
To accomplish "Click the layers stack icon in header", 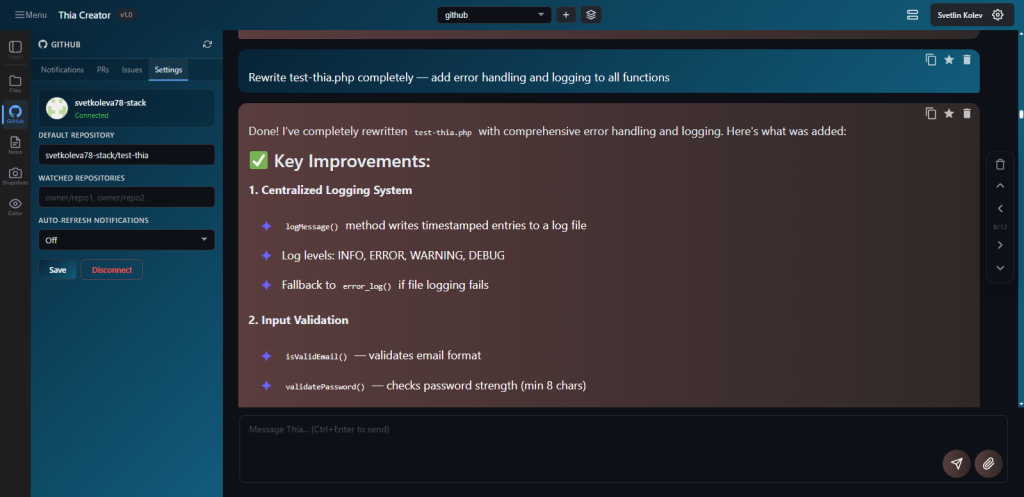I will 591,14.
